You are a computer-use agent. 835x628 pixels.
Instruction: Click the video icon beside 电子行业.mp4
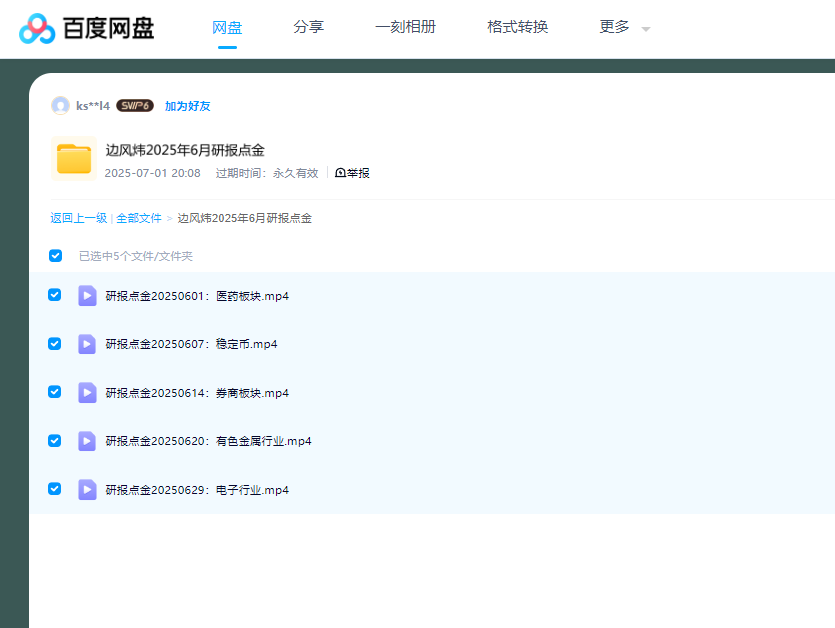click(87, 489)
